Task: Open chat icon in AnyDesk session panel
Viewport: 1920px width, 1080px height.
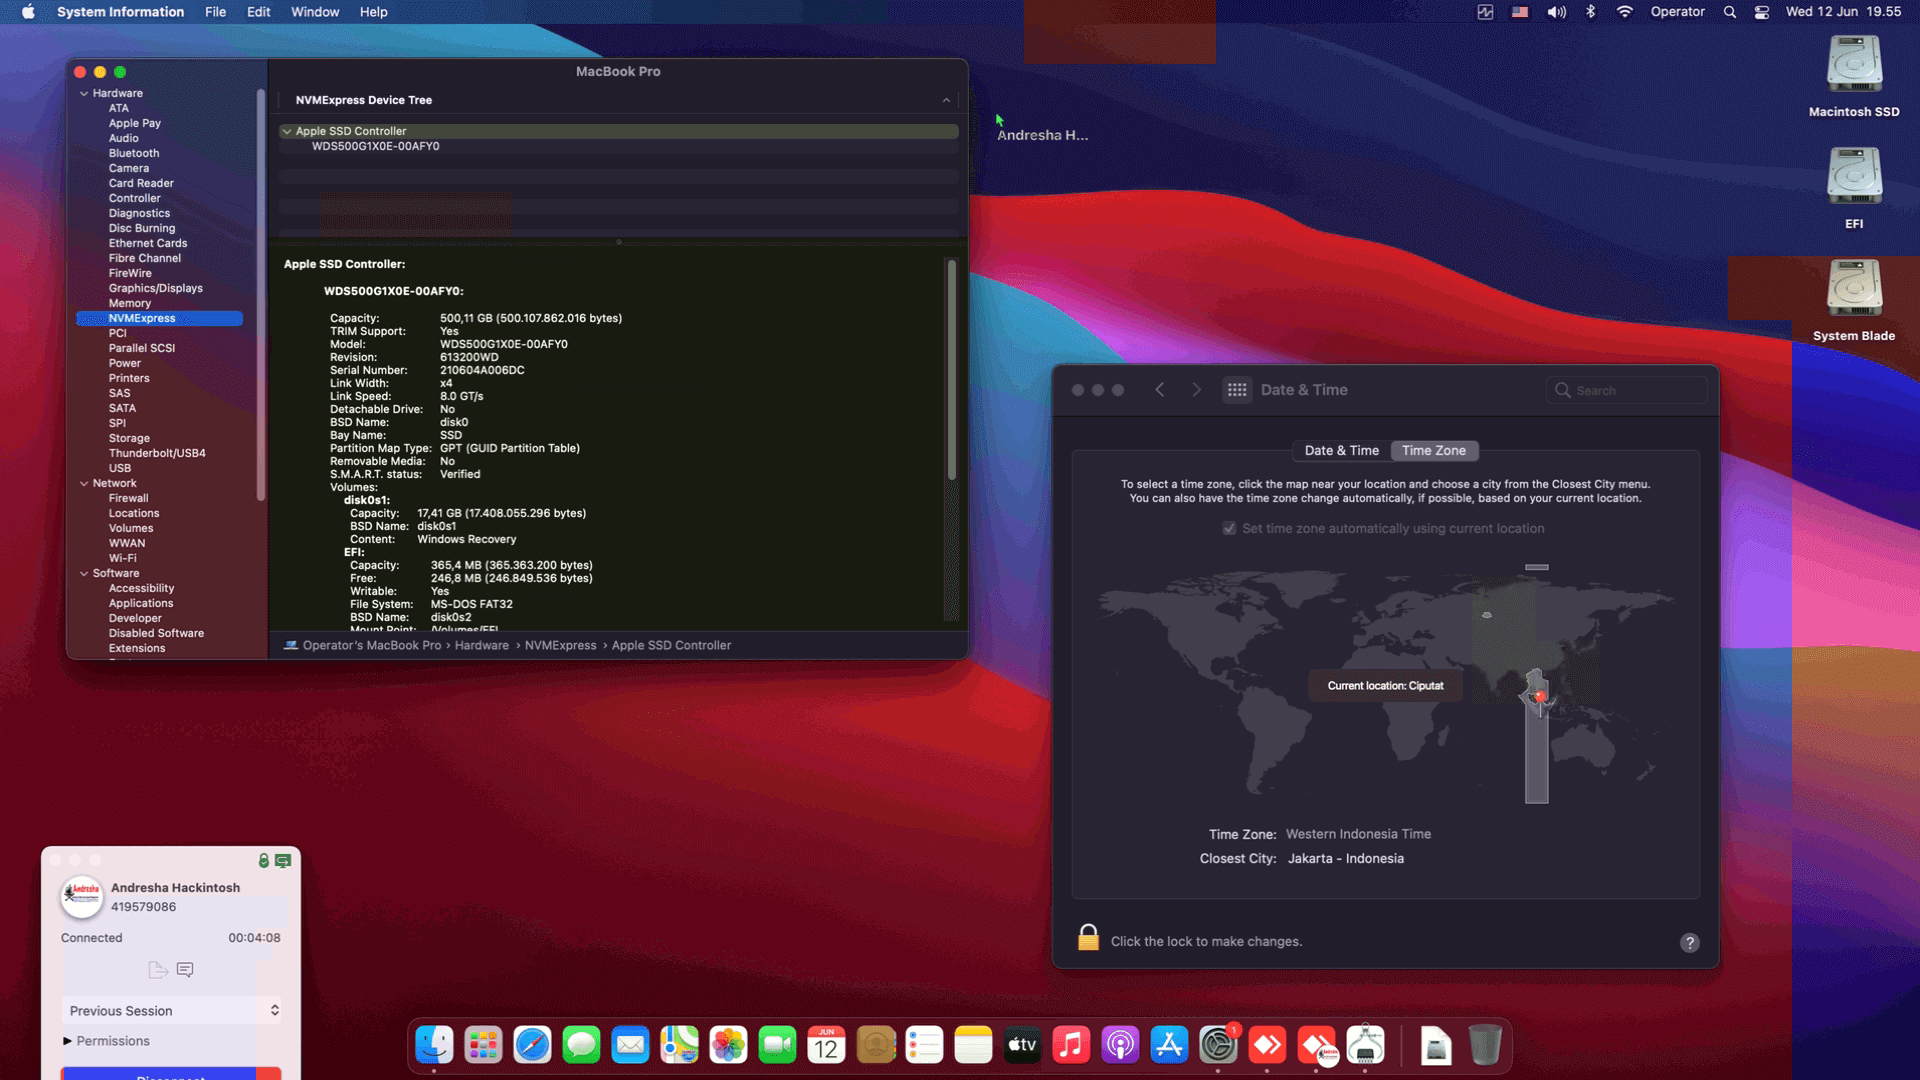Action: pyautogui.click(x=185, y=969)
